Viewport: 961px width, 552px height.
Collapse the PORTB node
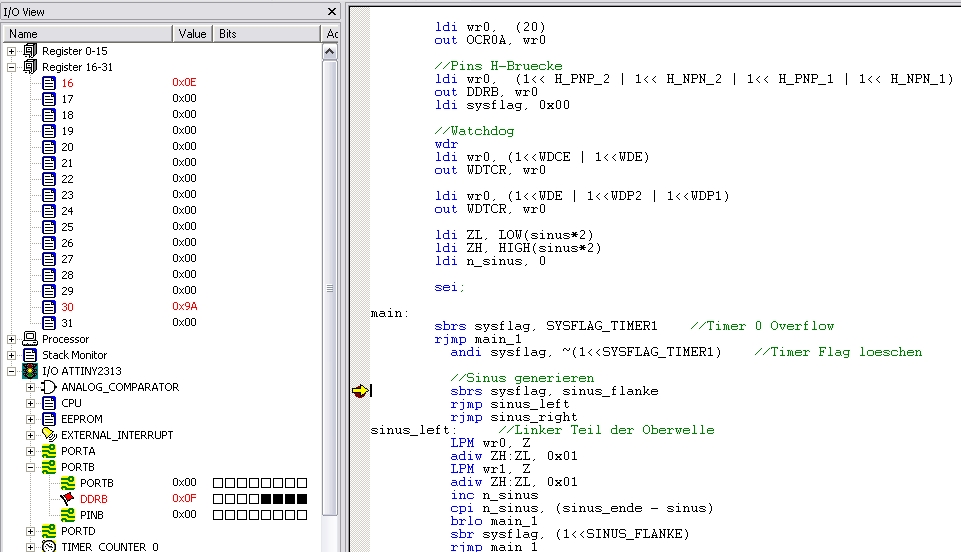30,467
